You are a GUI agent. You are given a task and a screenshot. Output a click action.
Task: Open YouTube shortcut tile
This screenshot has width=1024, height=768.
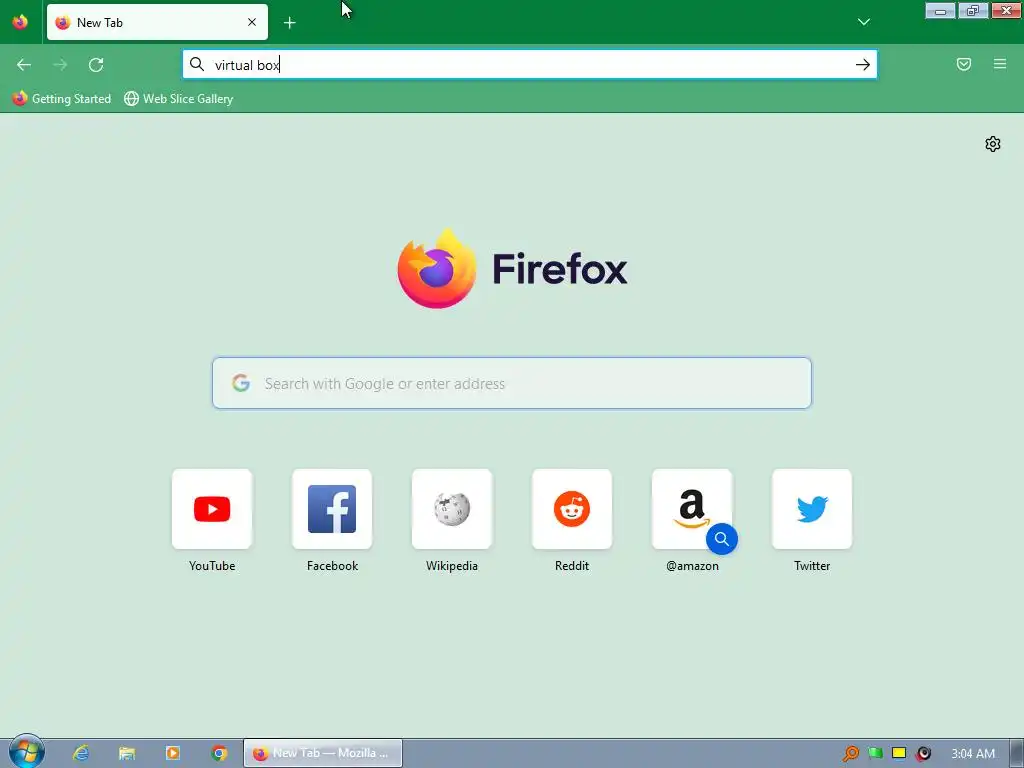pos(212,509)
